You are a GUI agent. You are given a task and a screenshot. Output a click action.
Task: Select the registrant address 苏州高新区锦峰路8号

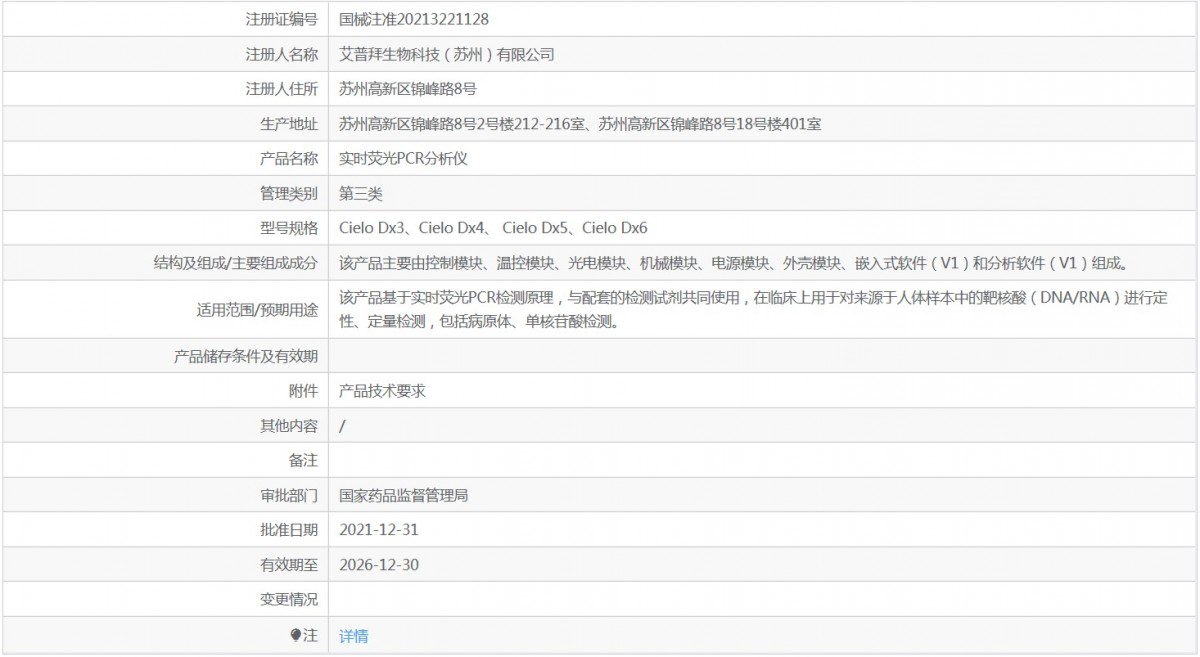point(408,89)
